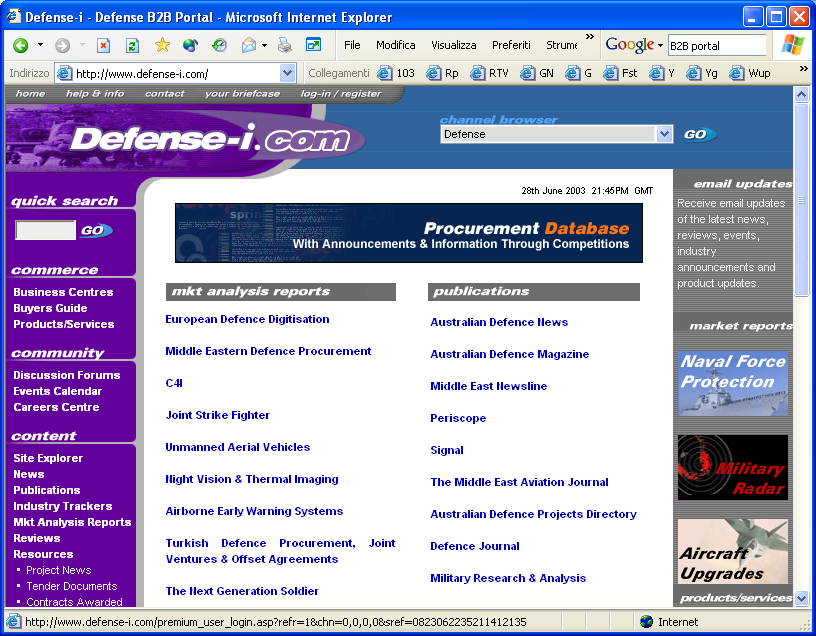
Task: Open Industry Trackers sidebar link
Action: pyautogui.click(x=62, y=506)
